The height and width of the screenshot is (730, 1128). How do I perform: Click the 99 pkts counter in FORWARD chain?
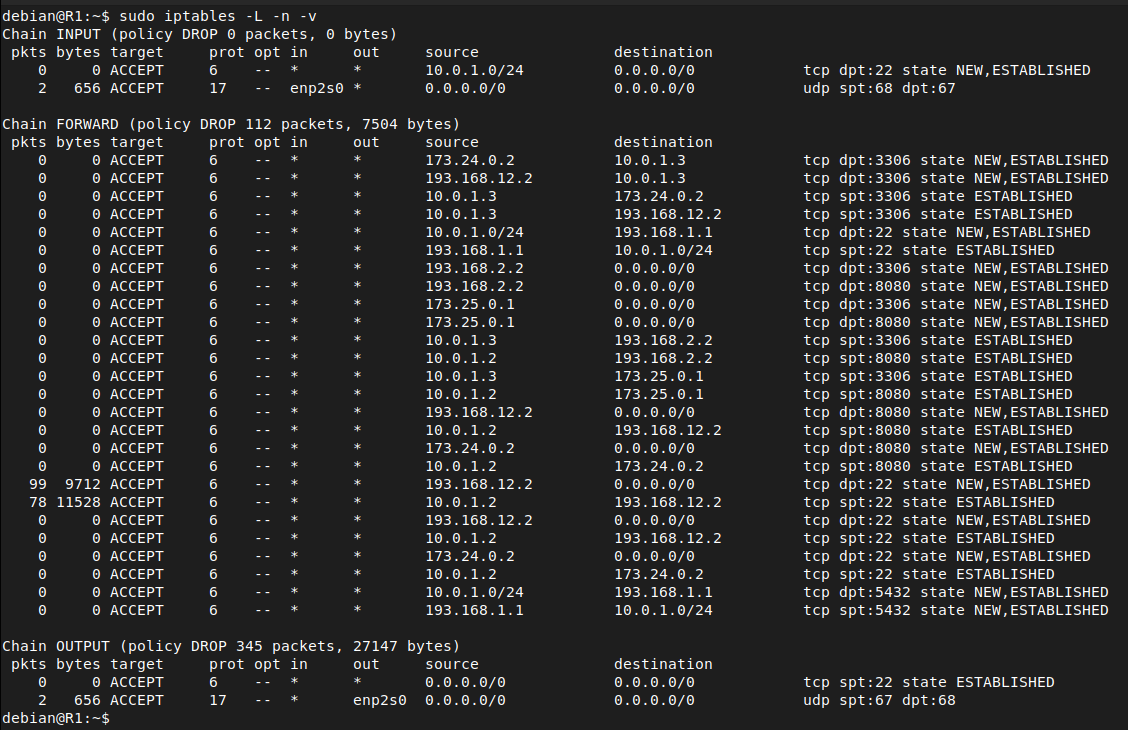coord(38,484)
